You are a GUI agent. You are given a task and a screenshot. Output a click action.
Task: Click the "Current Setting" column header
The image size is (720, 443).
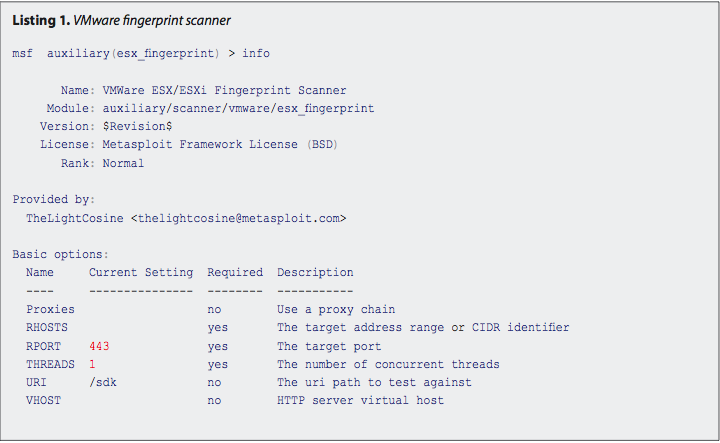(x=141, y=272)
